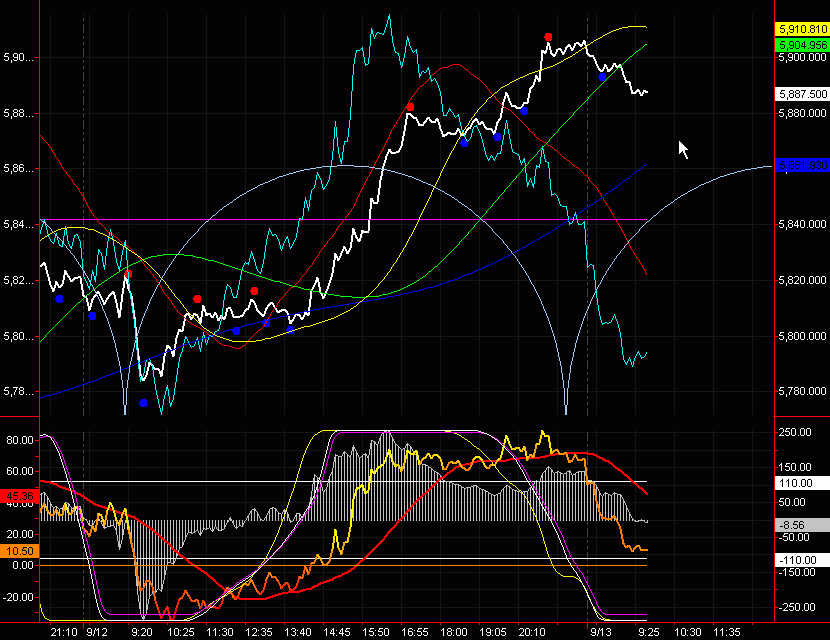This screenshot has height=640, width=830.
Task: Click the 9/12 date axis label
Action: [97, 633]
